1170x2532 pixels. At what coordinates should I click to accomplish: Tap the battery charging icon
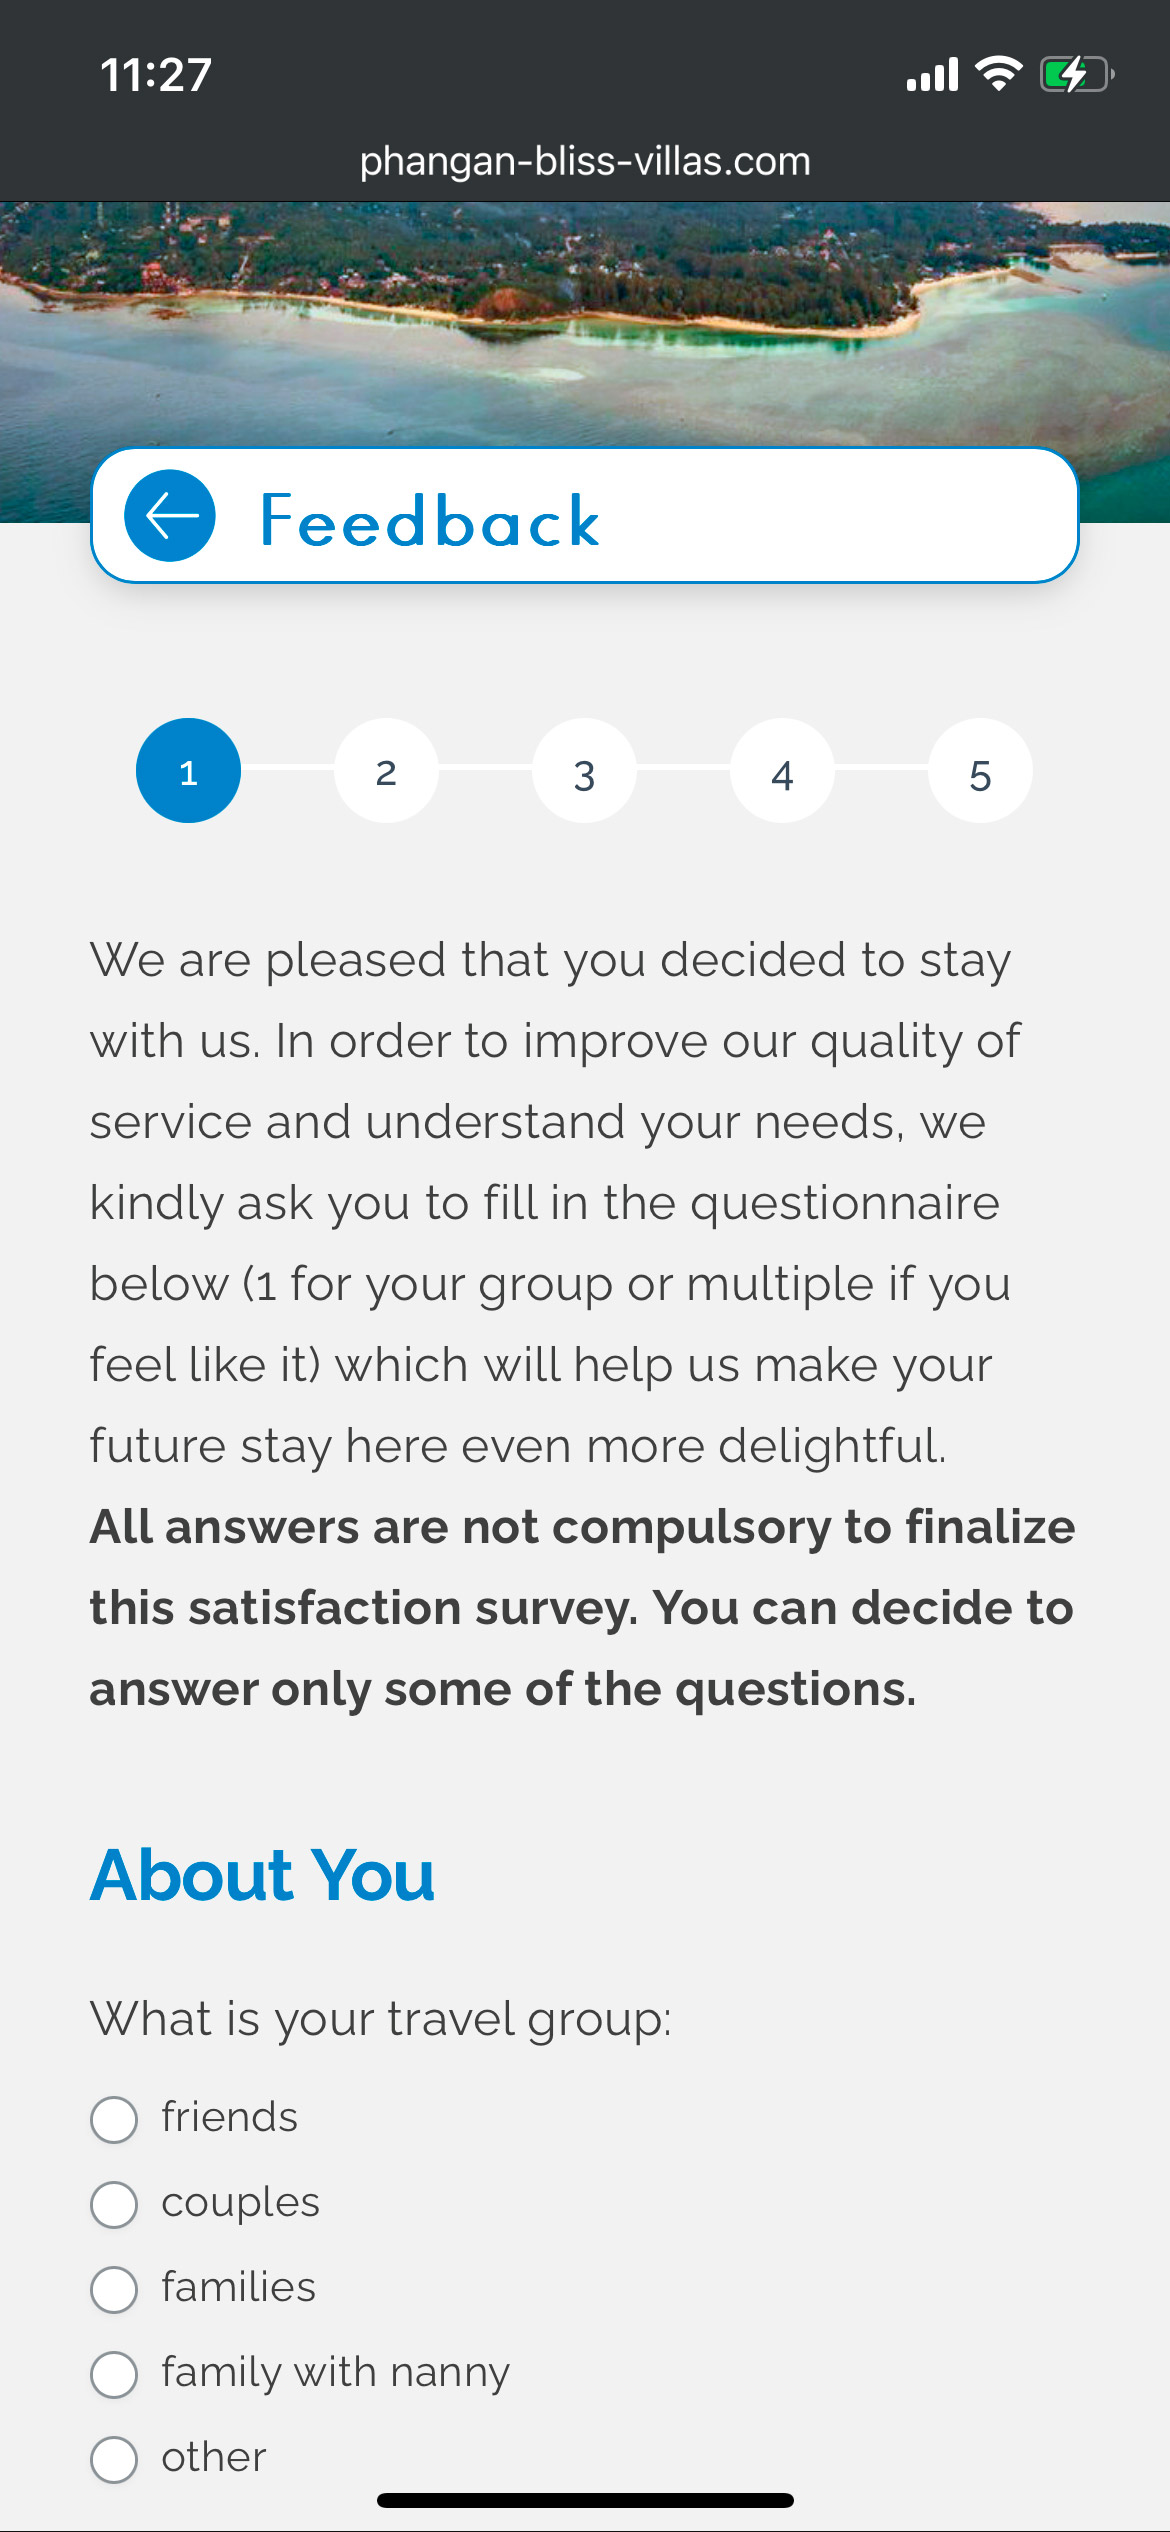[1076, 75]
